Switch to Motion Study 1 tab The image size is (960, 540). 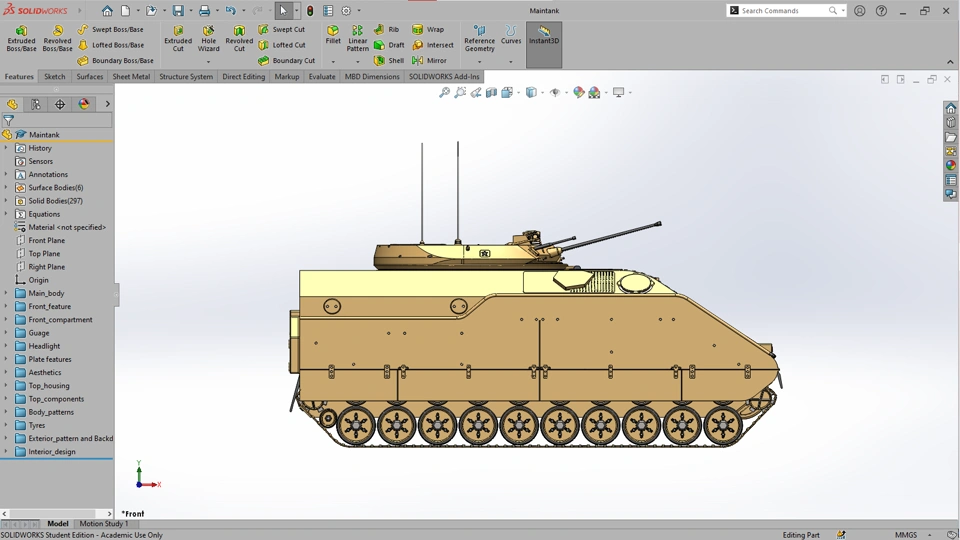103,523
